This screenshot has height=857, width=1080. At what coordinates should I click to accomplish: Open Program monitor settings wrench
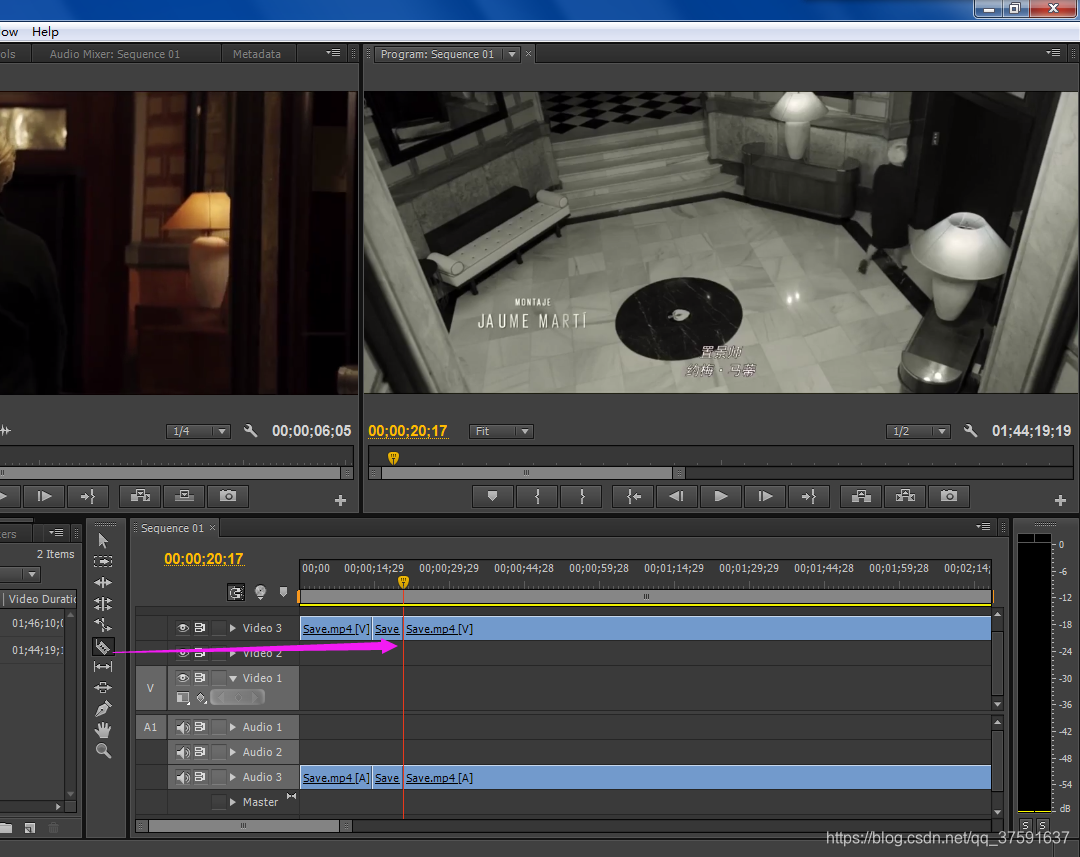pos(970,431)
